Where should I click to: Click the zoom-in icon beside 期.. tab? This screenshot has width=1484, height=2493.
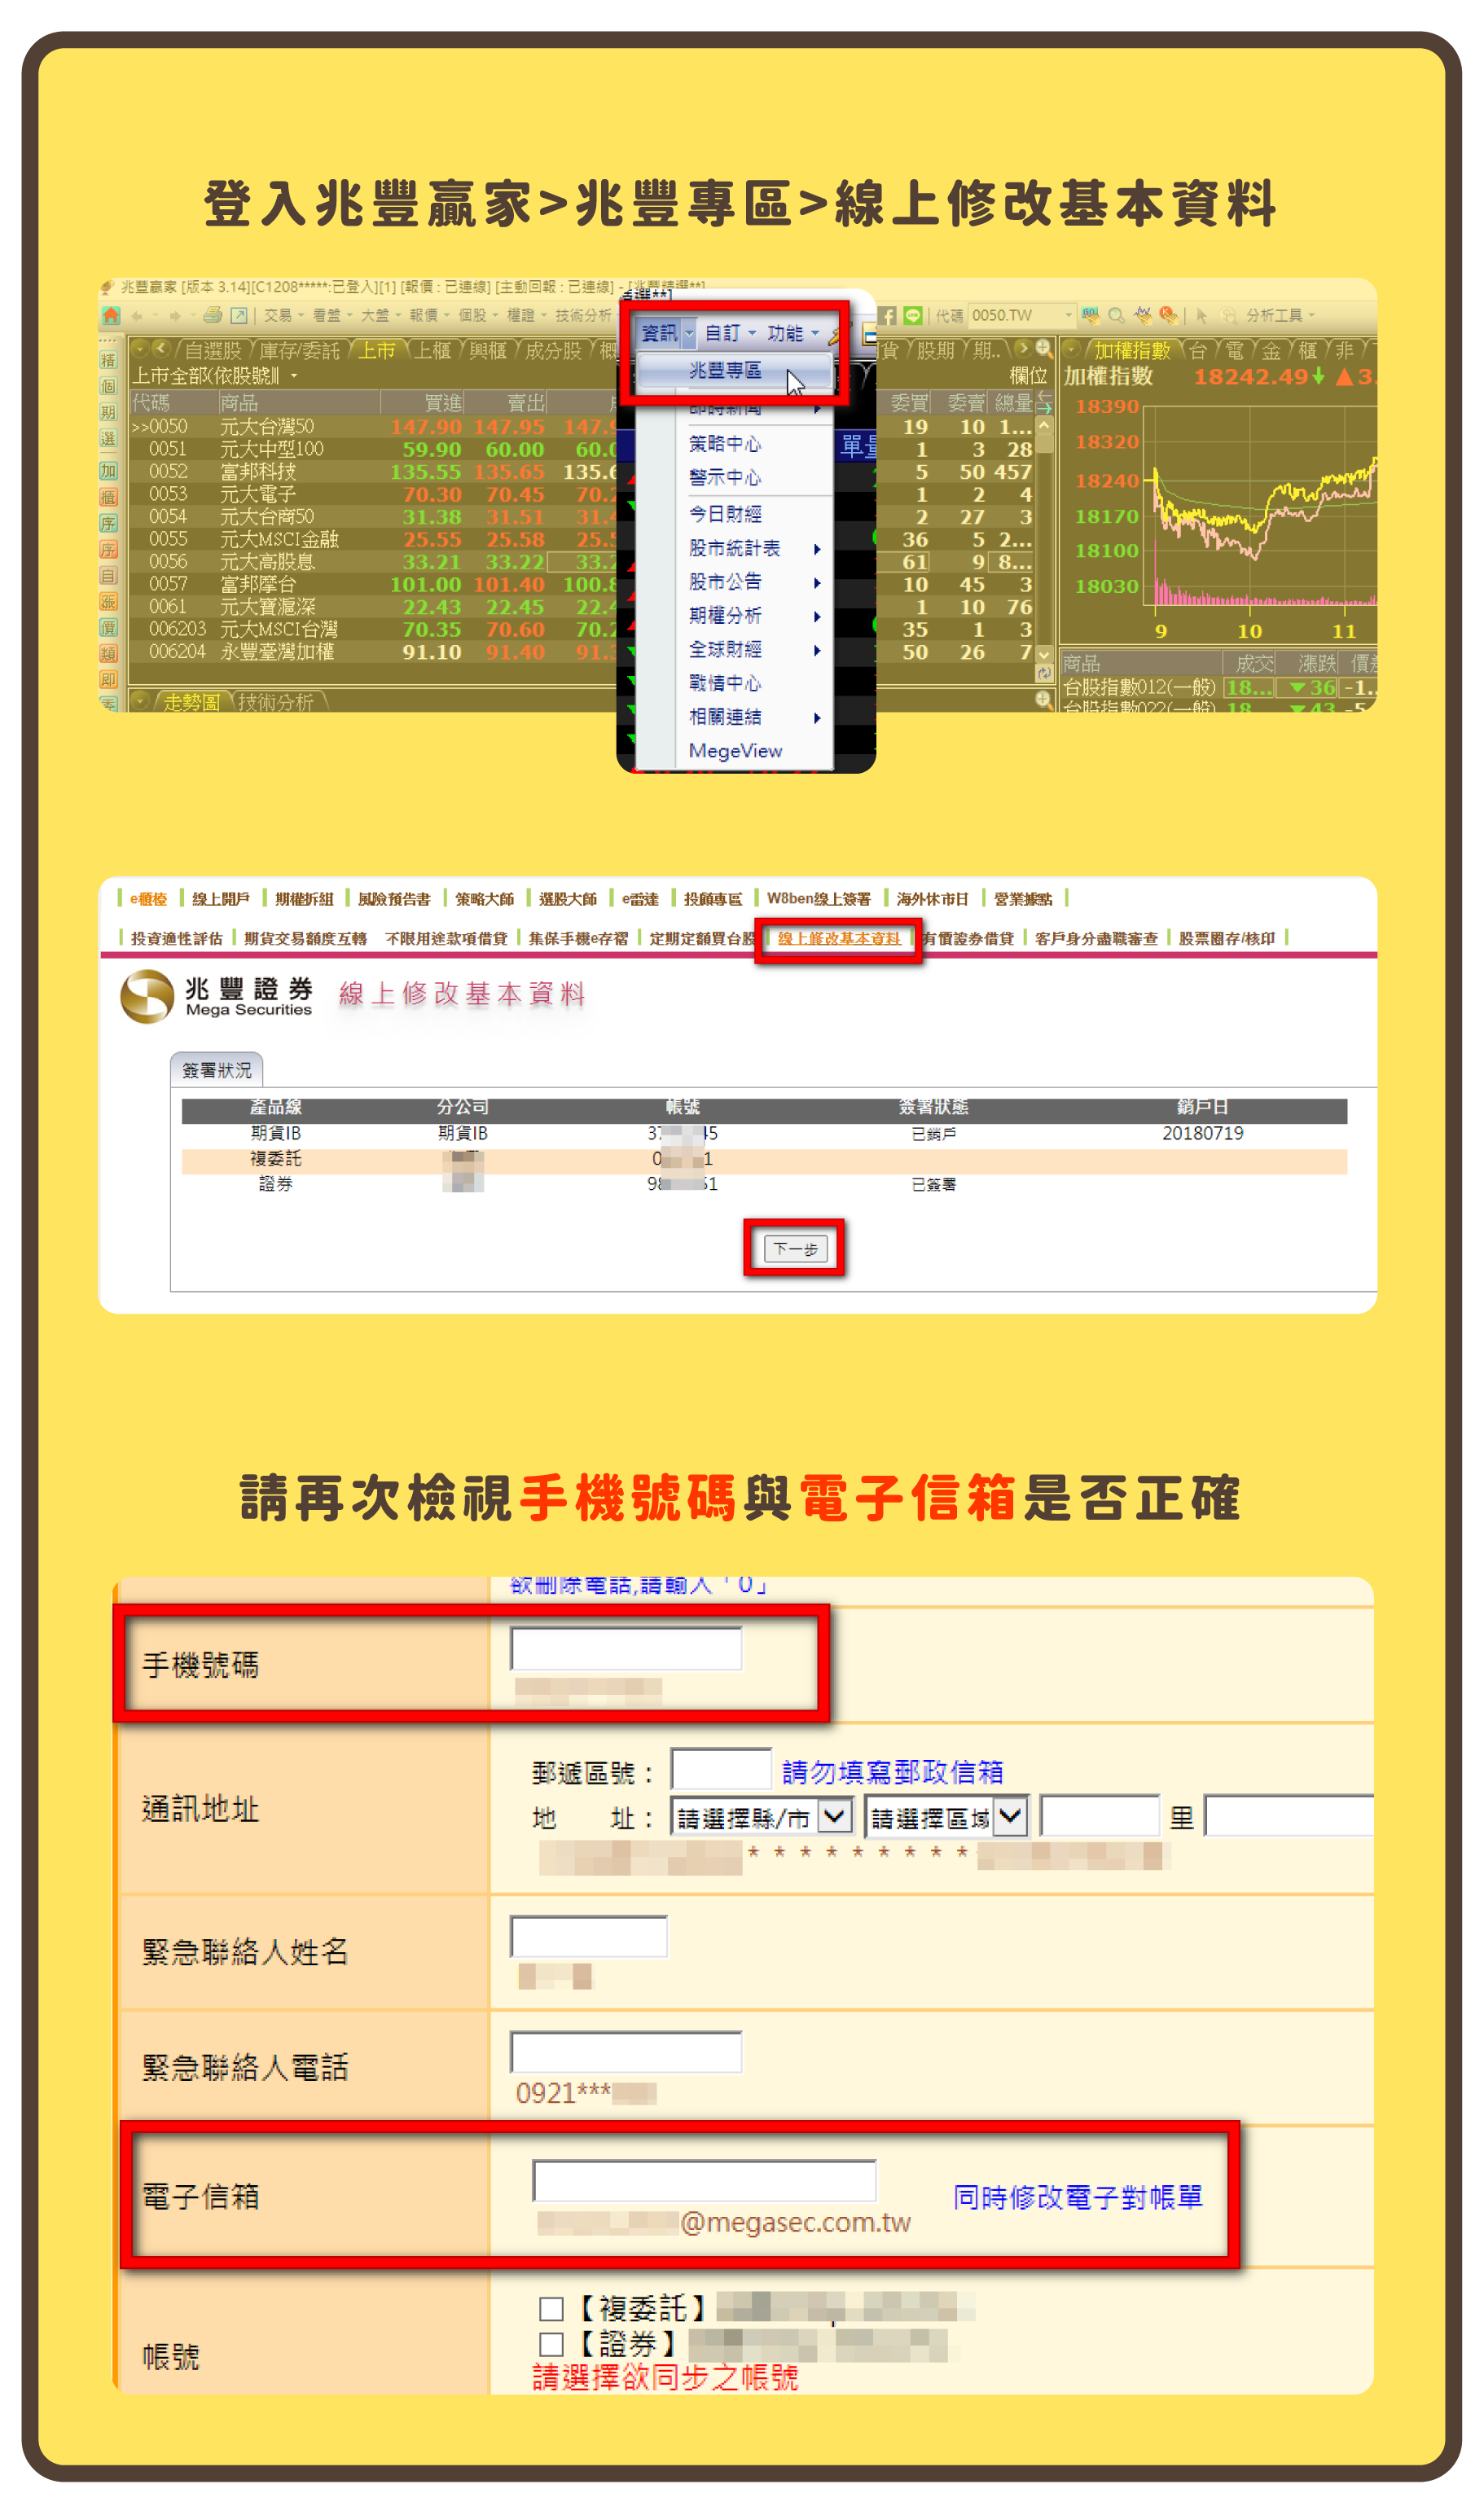1043,349
